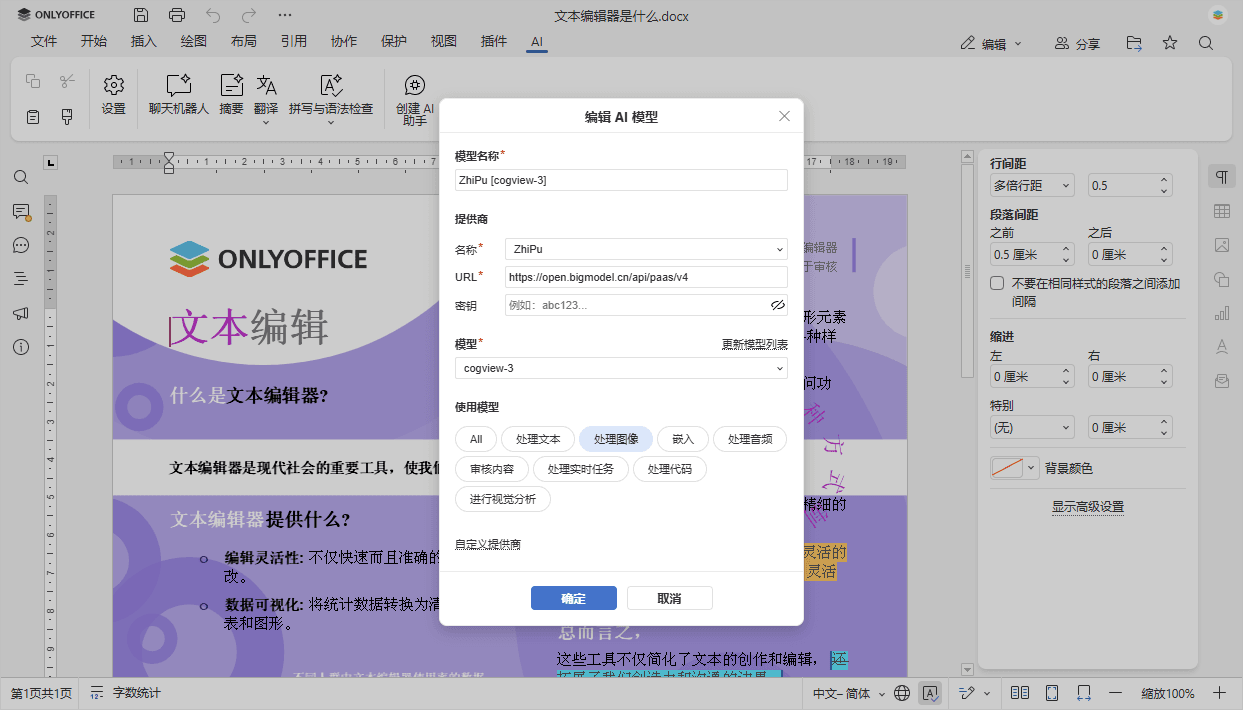Click the 模型名称 input field
Image resolution: width=1243 pixels, height=710 pixels.
(621, 180)
